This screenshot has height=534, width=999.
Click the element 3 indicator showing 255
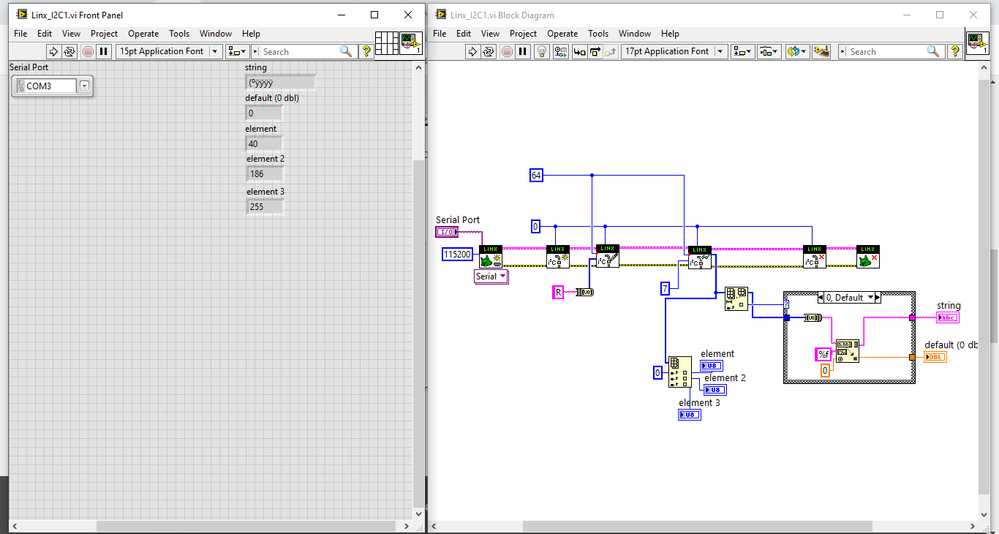(x=264, y=206)
